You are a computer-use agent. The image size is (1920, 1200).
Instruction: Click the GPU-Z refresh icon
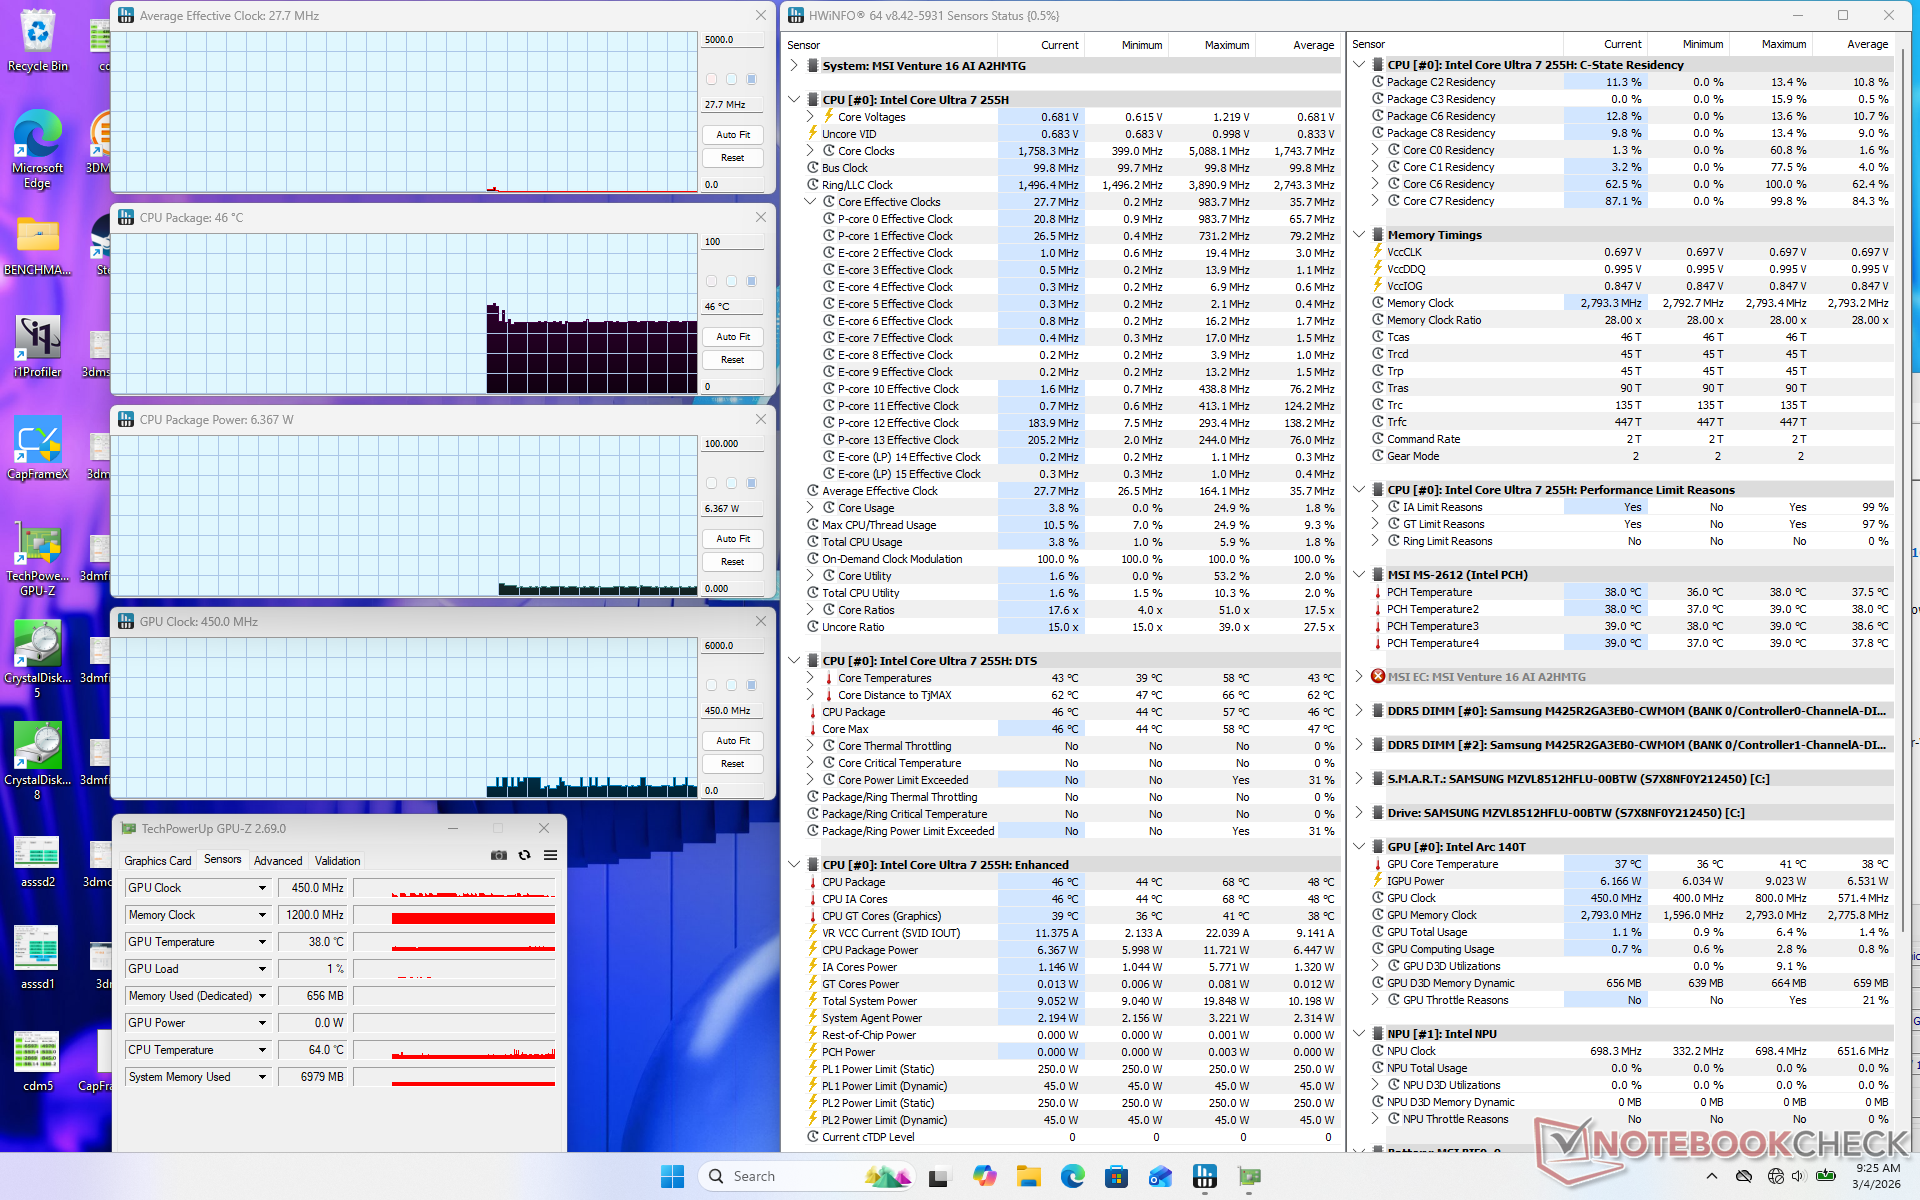click(524, 855)
